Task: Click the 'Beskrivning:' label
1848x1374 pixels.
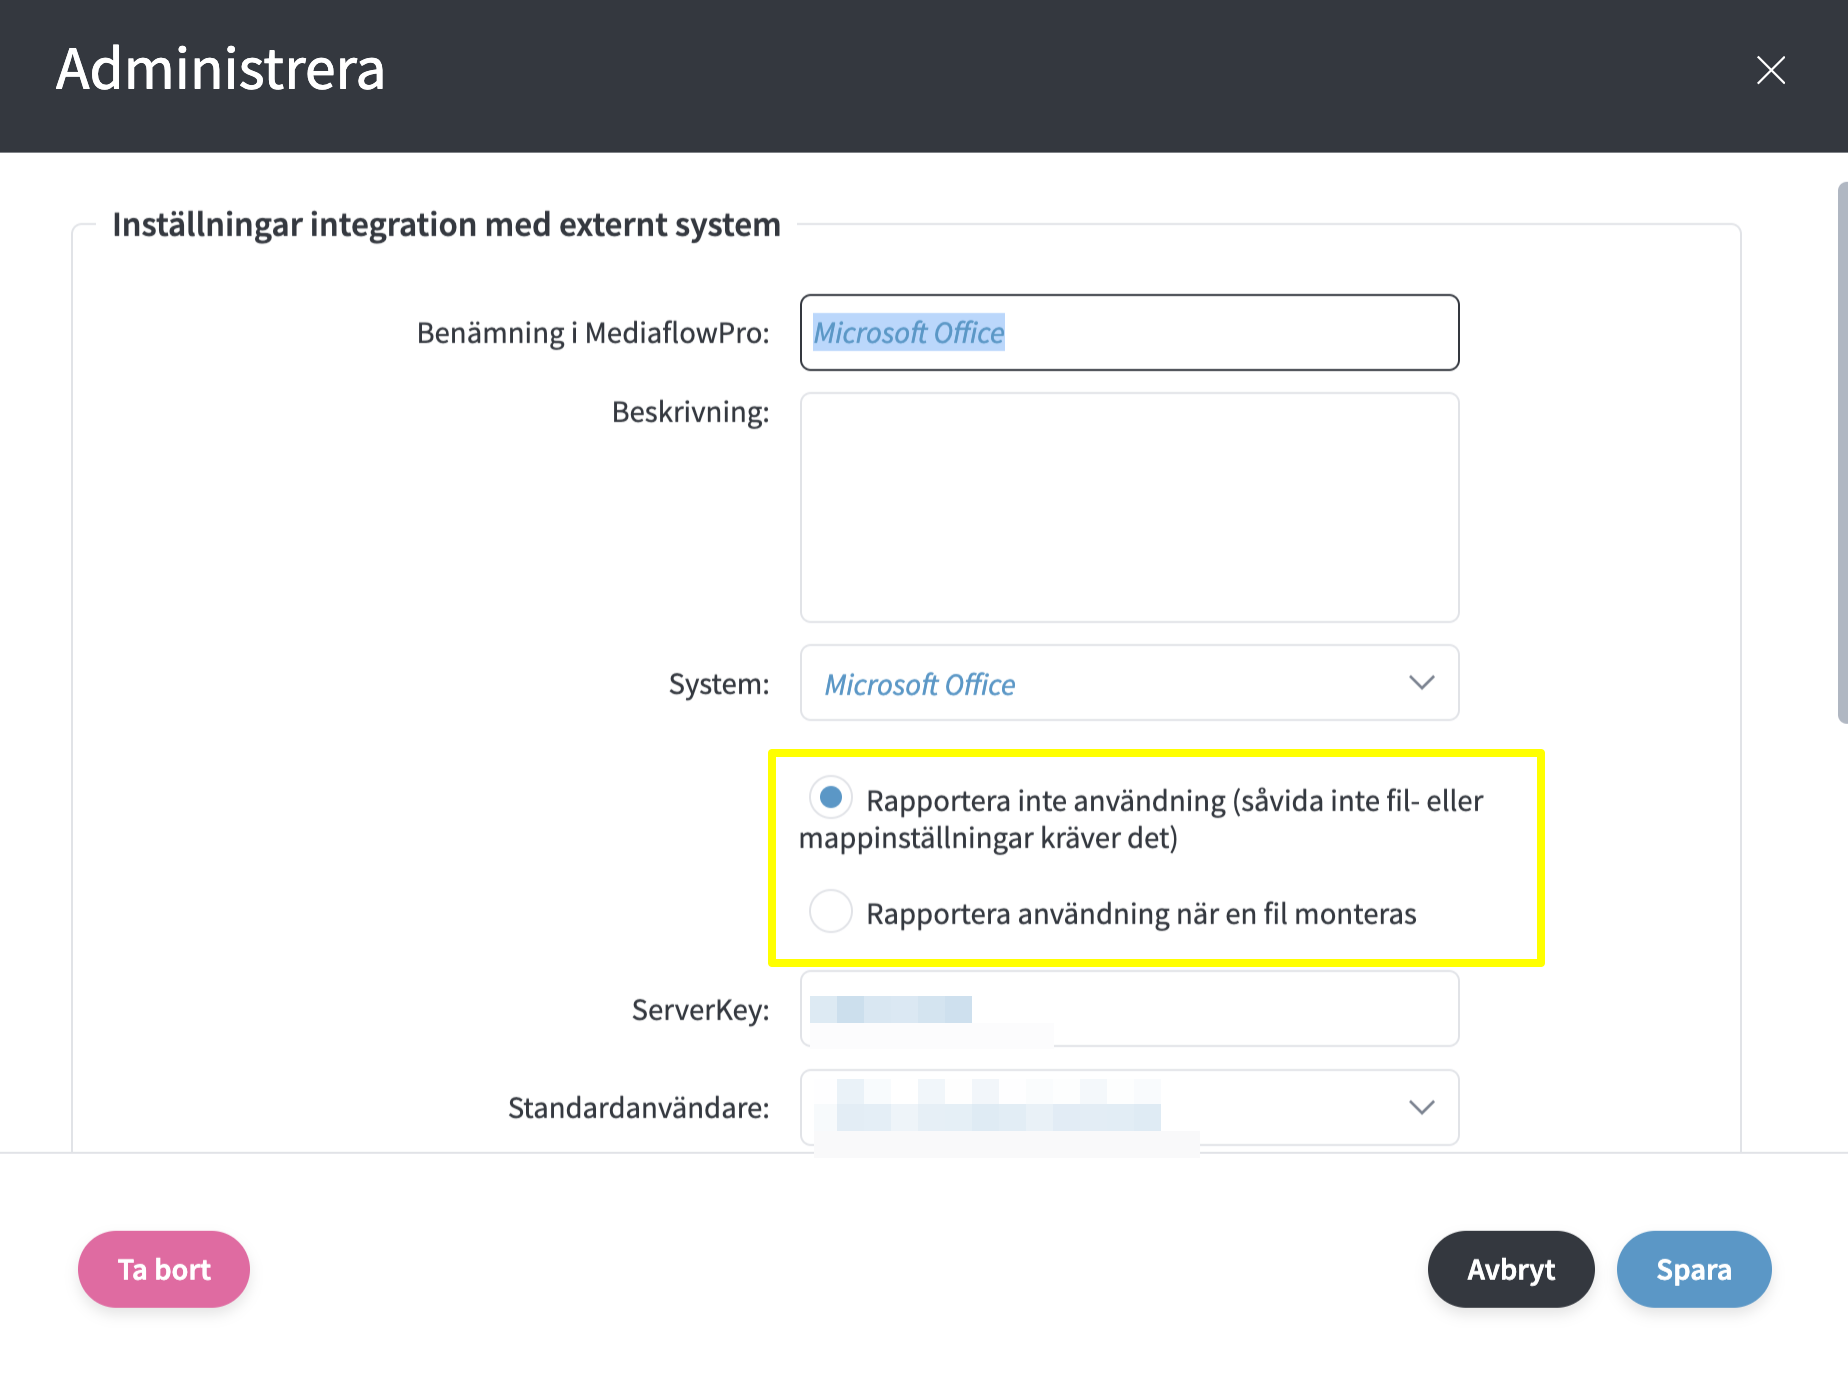Action: [690, 412]
